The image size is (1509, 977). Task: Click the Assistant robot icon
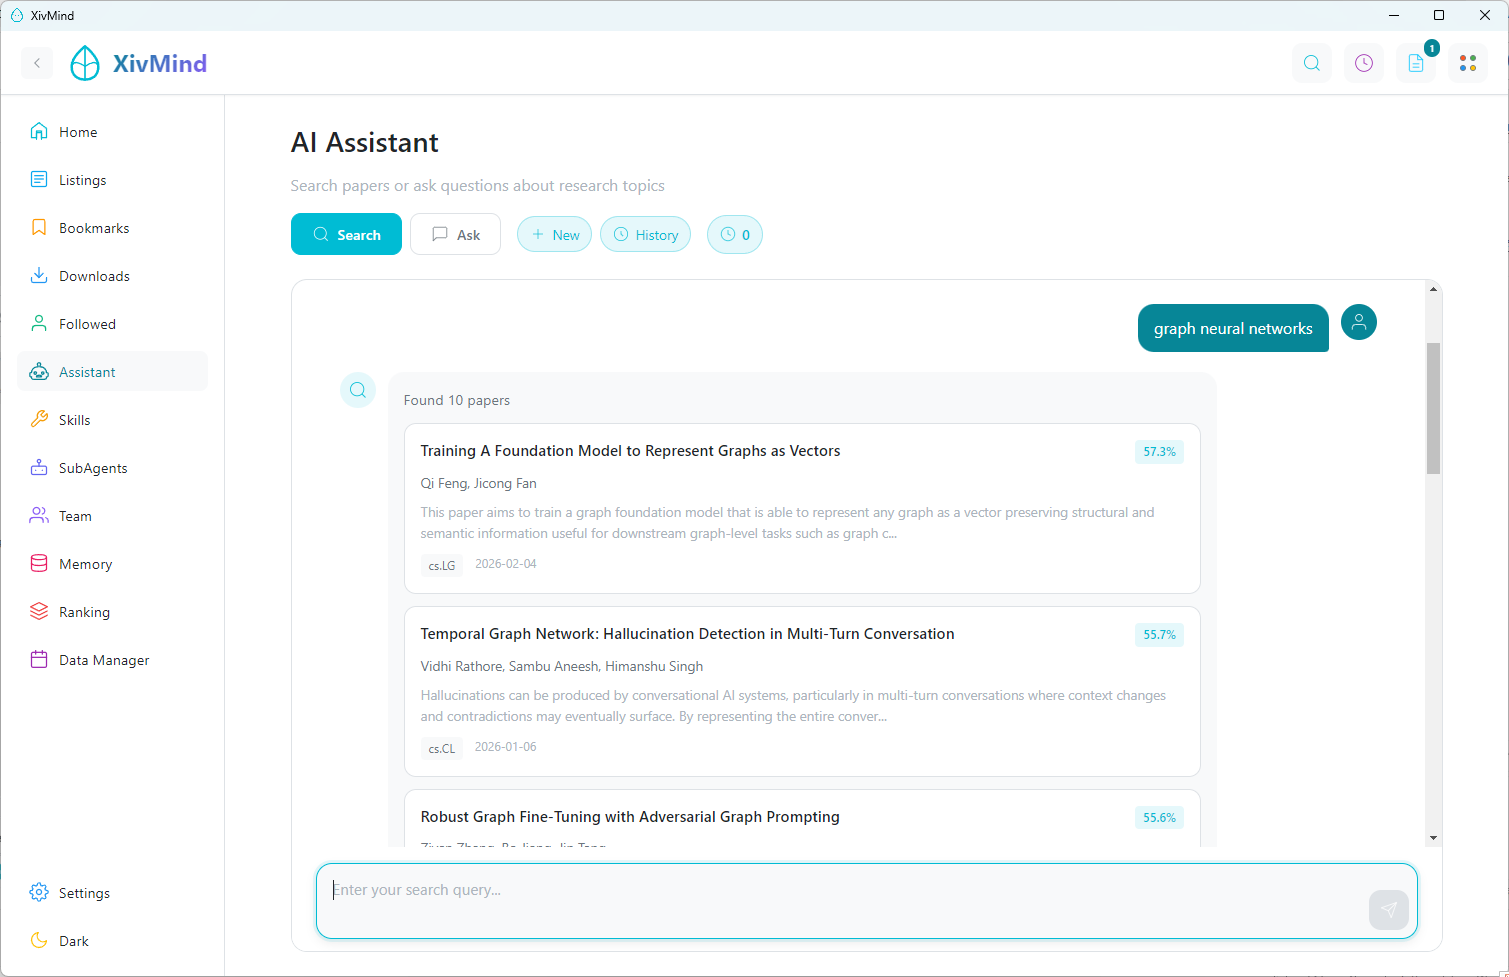point(39,372)
